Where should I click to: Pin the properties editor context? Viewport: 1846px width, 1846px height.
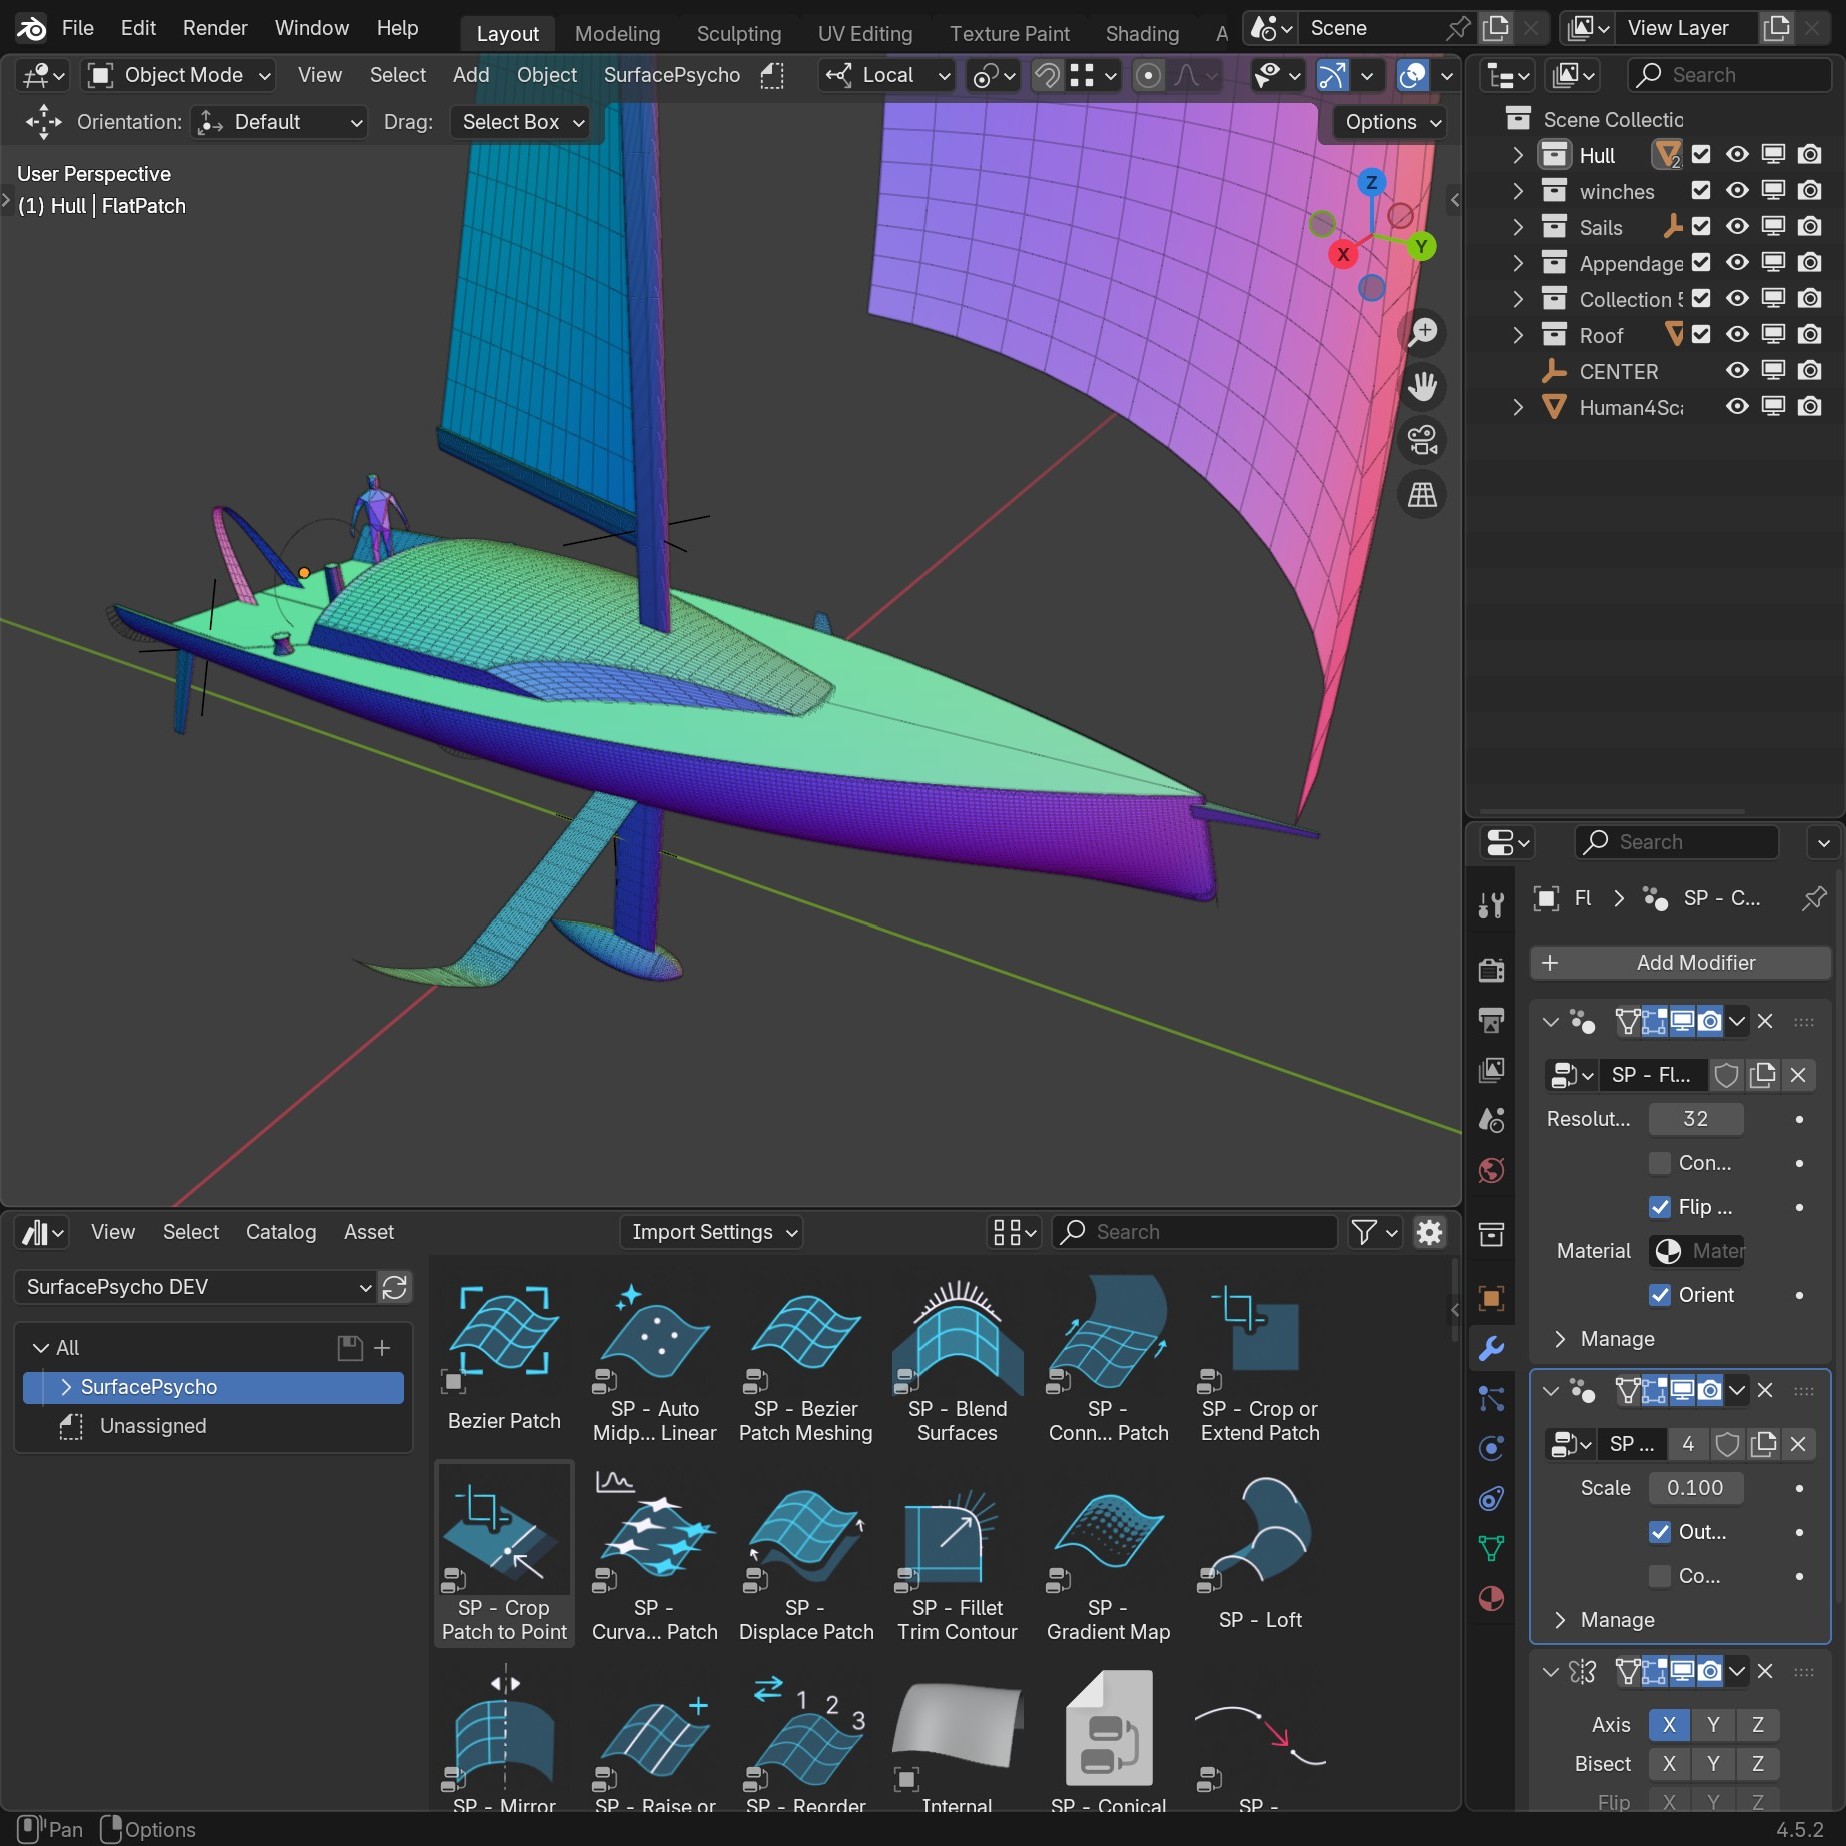pyautogui.click(x=1813, y=898)
